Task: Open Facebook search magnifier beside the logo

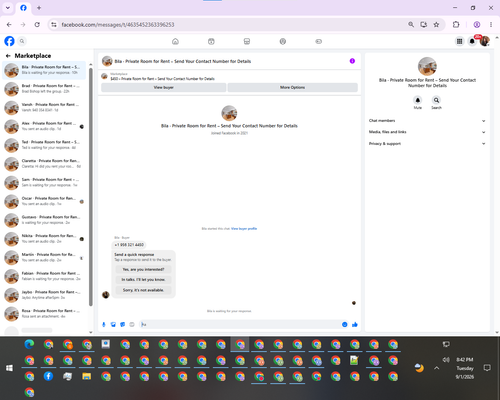Action: click(x=22, y=41)
